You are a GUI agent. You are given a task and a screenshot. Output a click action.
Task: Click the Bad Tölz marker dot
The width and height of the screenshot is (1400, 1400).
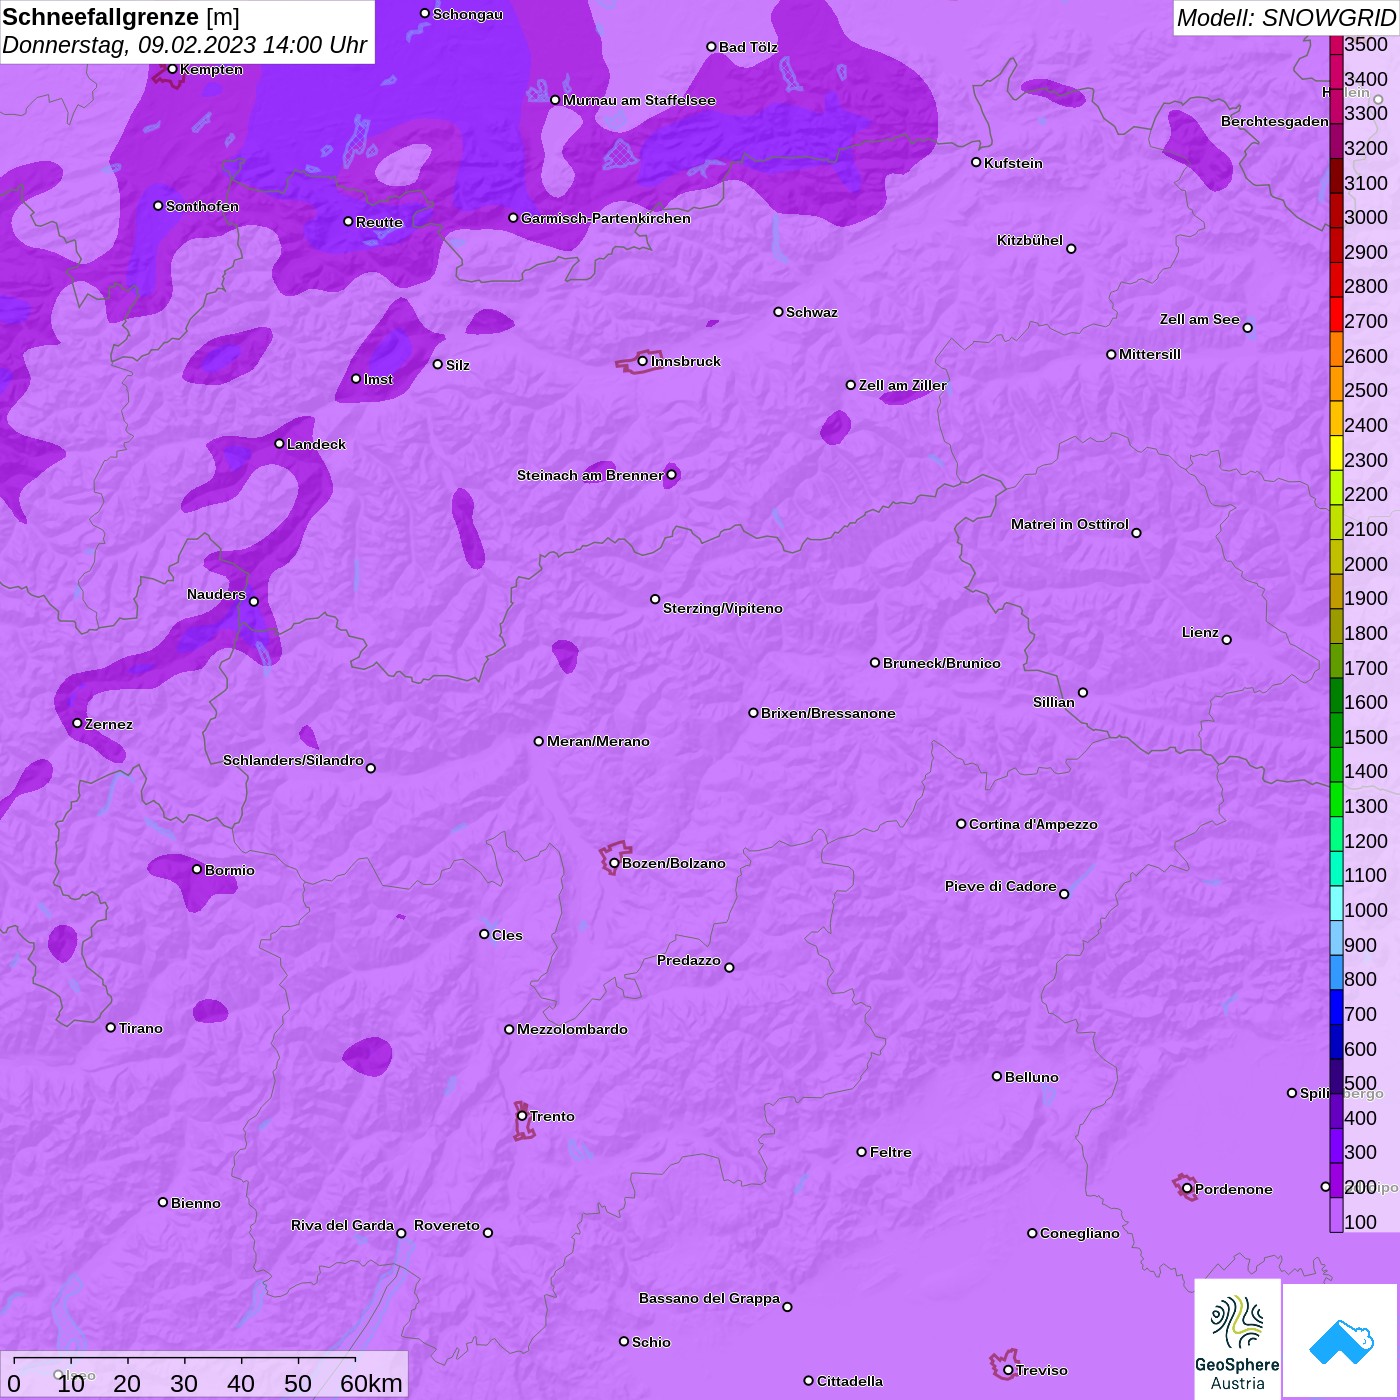[711, 47]
